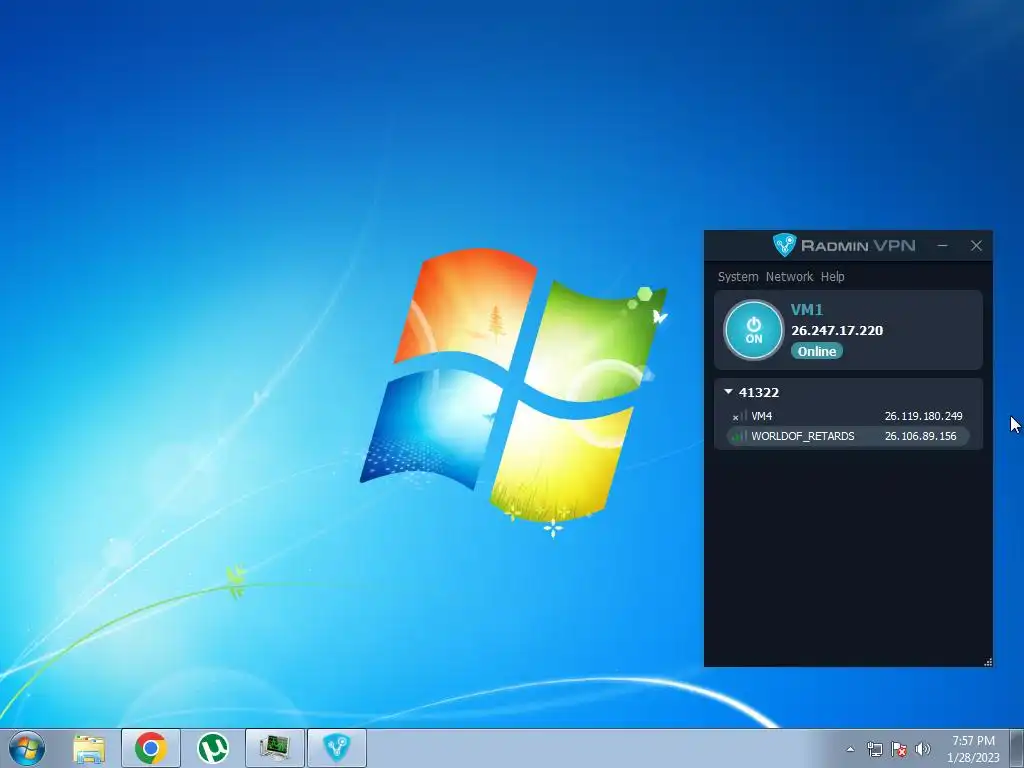Open Windows Explorer from the taskbar
This screenshot has width=1024, height=768.
(89, 748)
